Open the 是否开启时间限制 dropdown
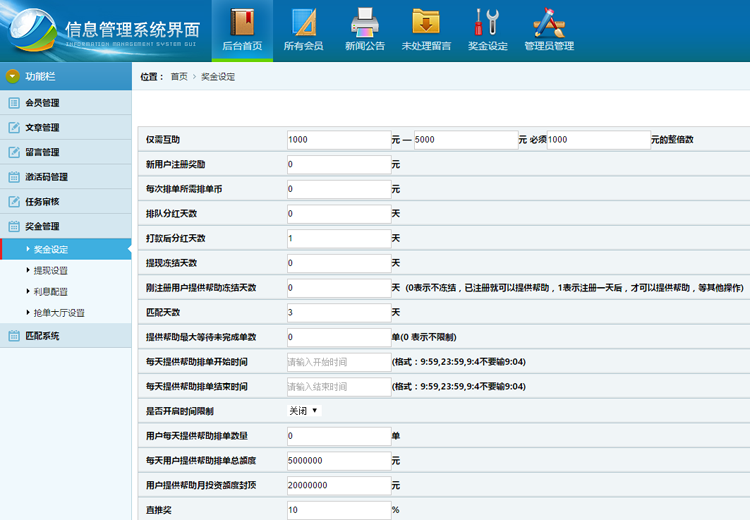 pyautogui.click(x=304, y=411)
